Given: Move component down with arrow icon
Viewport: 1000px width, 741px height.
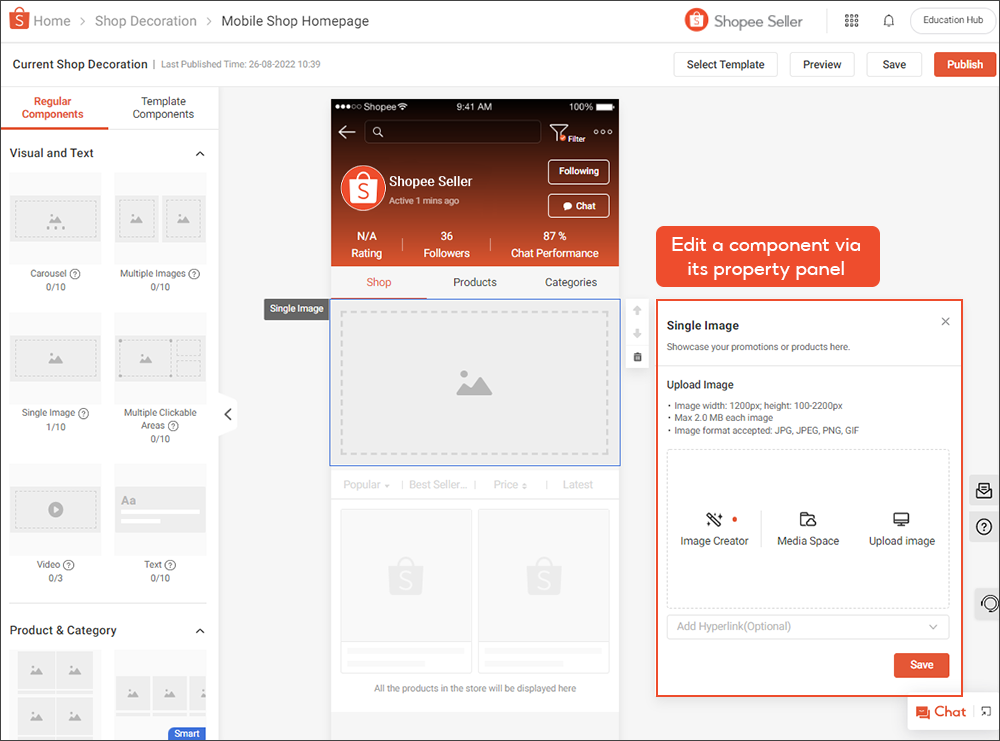Looking at the screenshot, I should 638,334.
